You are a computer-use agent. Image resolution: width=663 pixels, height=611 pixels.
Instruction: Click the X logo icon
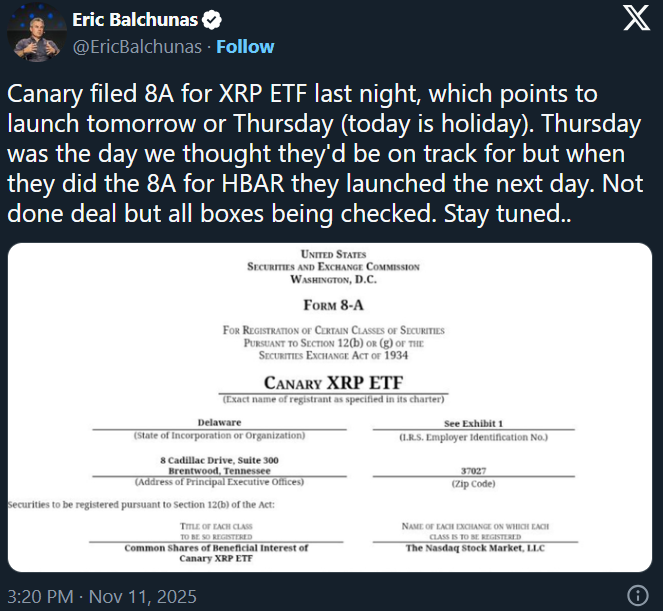coord(636,21)
